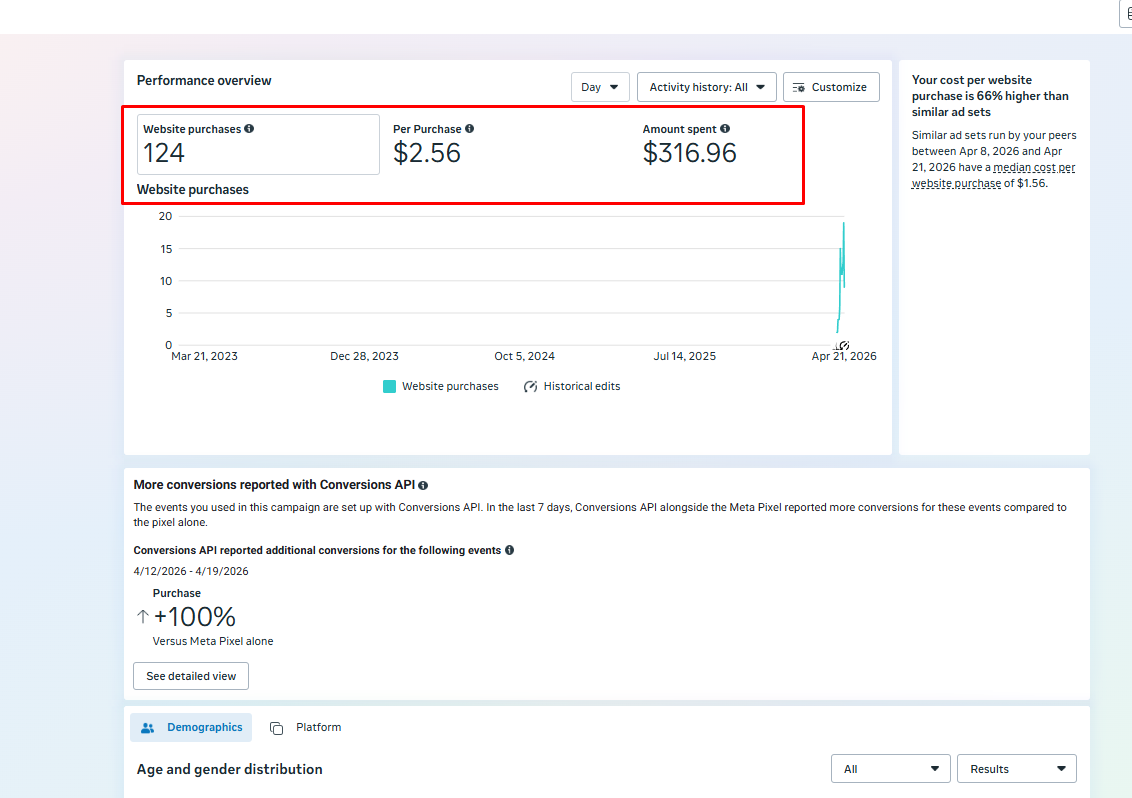
Task: Click the Mar 21, 2023 axis date label
Action: (204, 356)
